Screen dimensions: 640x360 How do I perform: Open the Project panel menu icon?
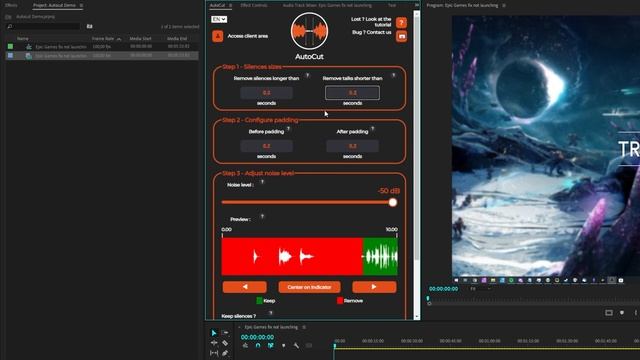click(81, 5)
